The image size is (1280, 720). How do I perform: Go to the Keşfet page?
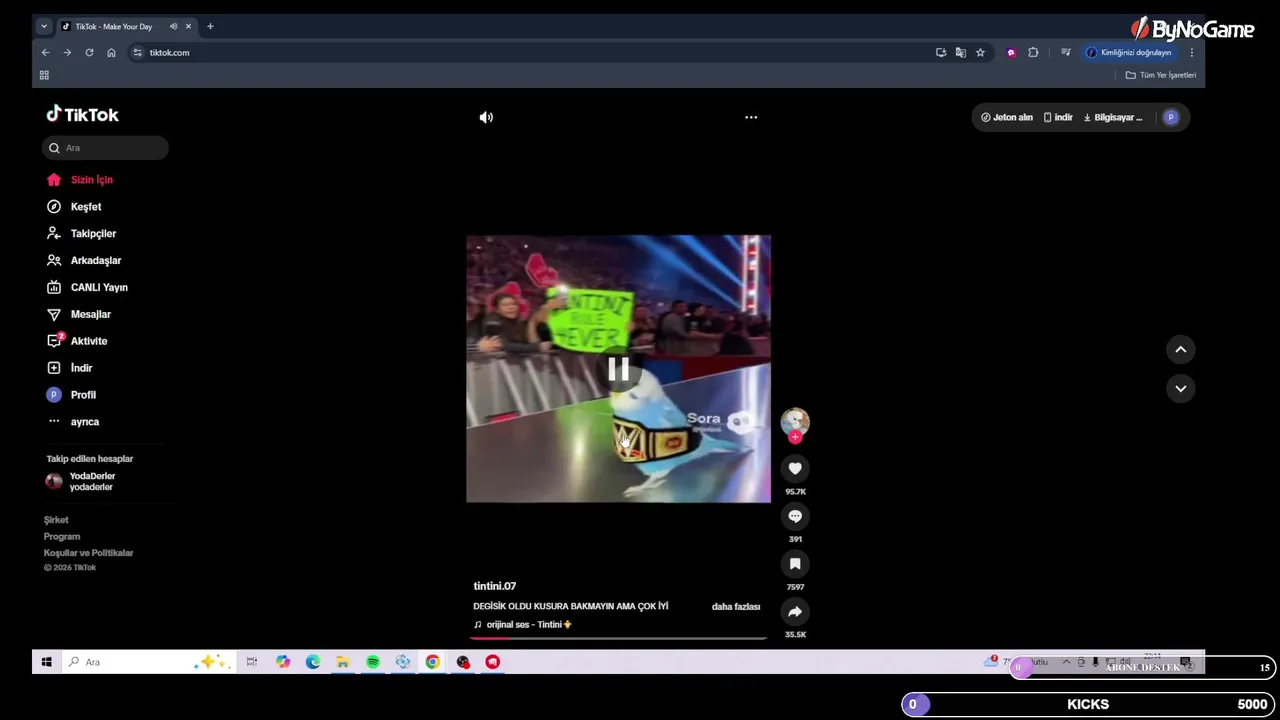tap(74, 207)
